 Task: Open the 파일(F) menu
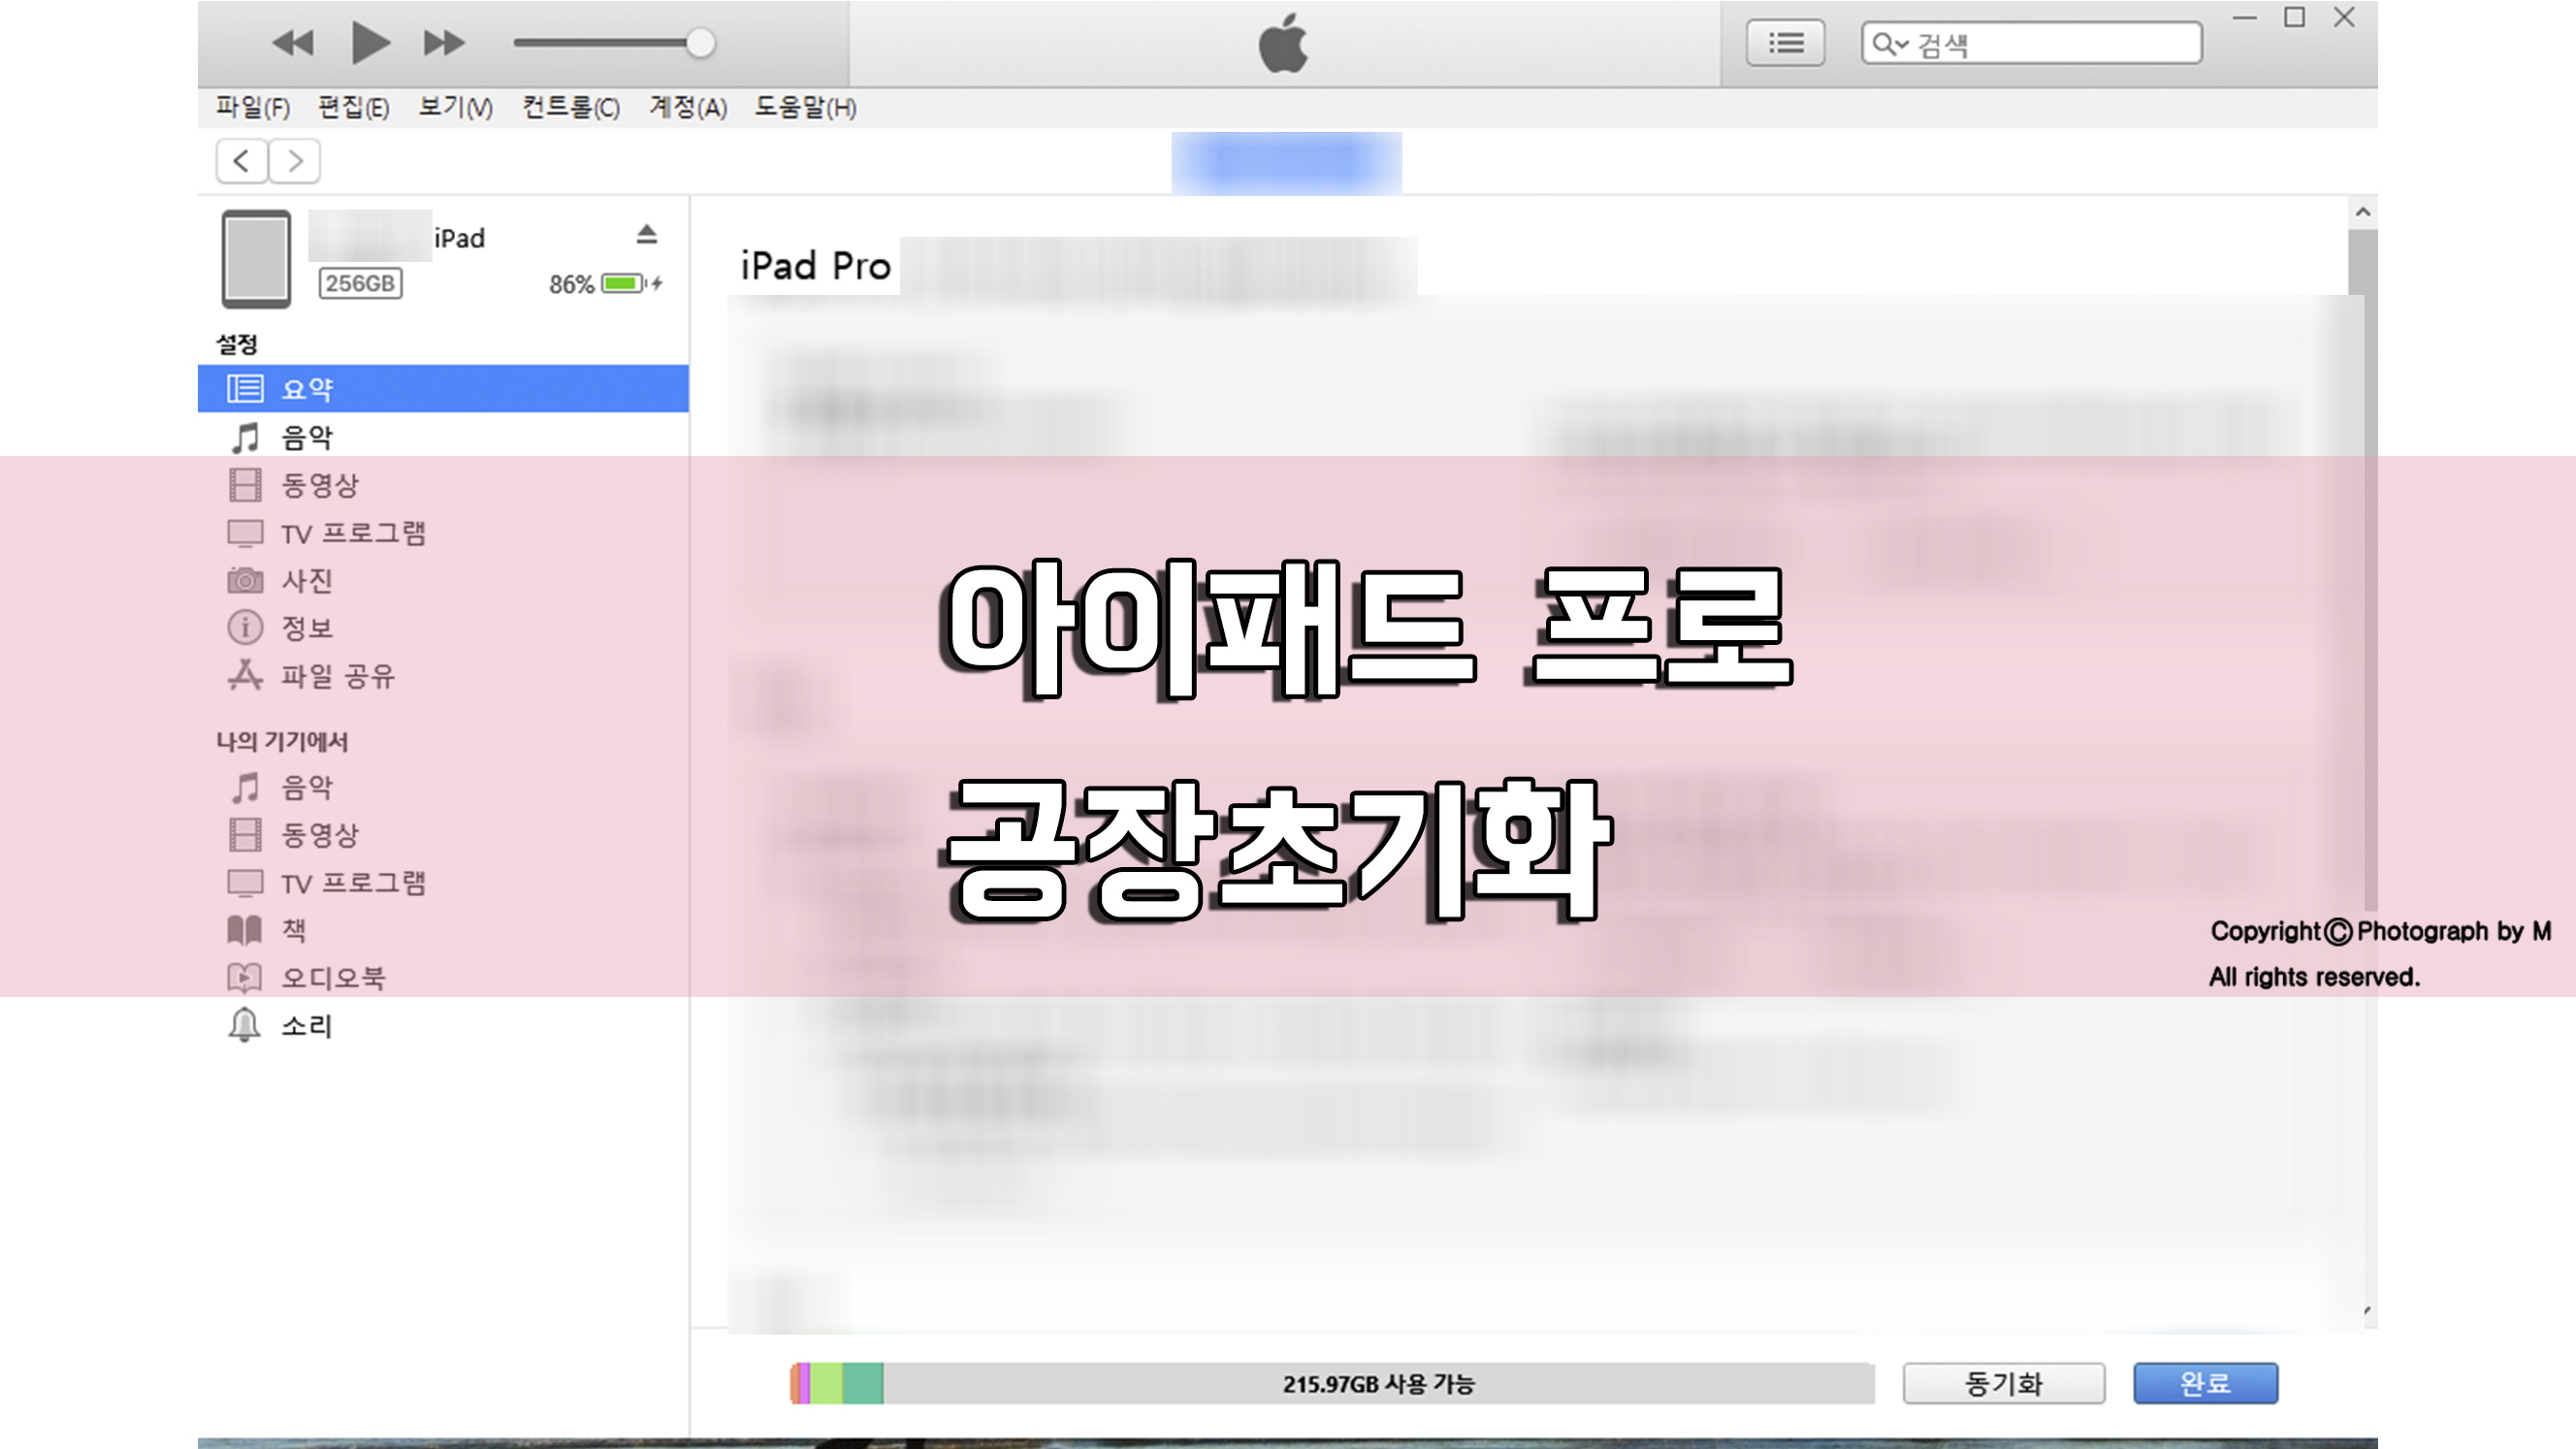(253, 107)
